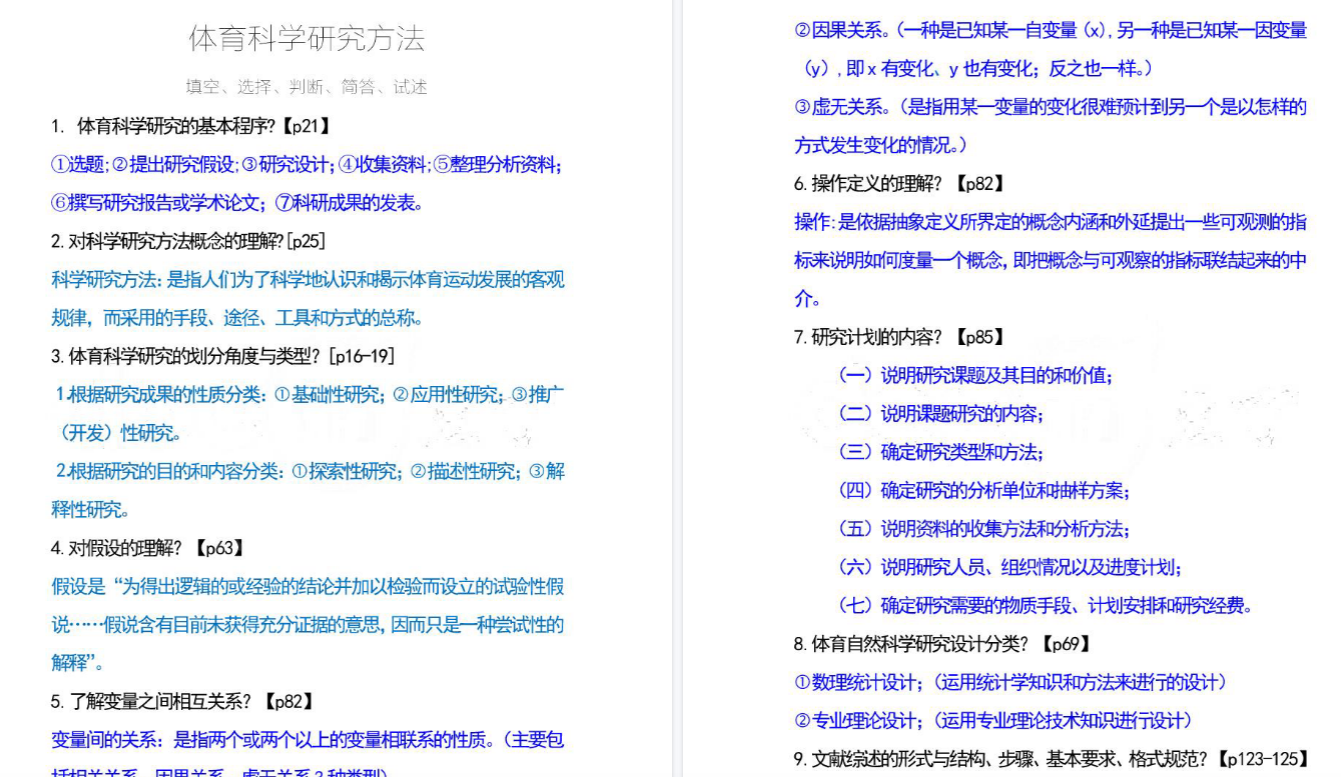Click the subtitle 填空、选择、判断、简答、试述

[306, 87]
